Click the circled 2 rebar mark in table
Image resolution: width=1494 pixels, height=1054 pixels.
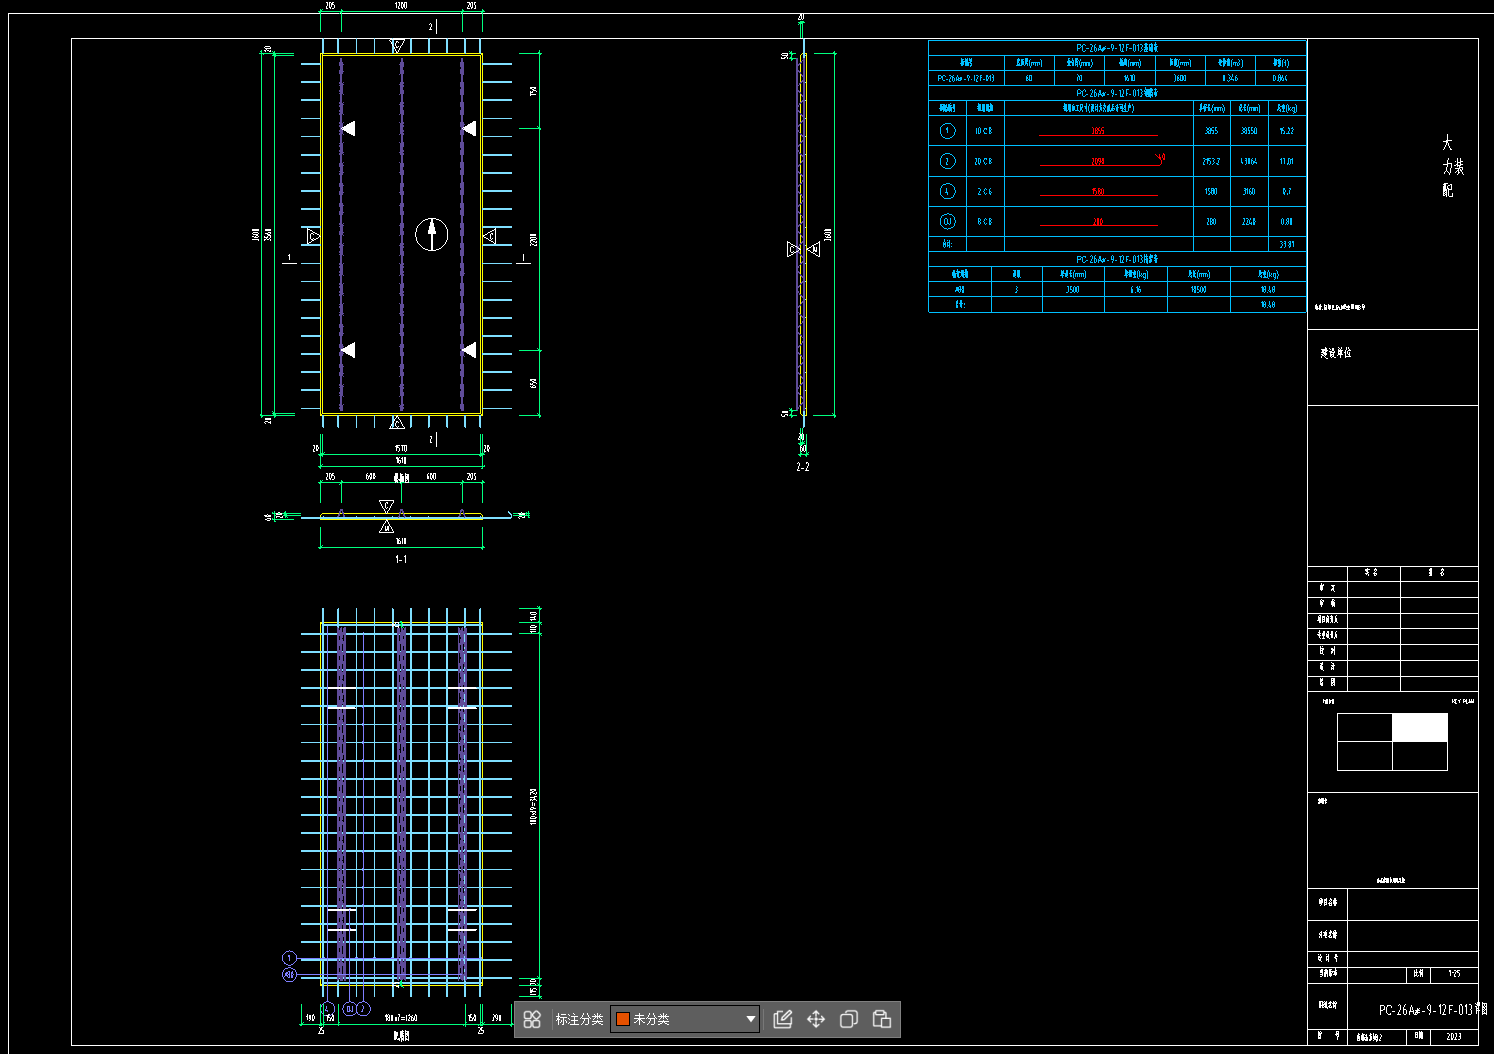948,161
